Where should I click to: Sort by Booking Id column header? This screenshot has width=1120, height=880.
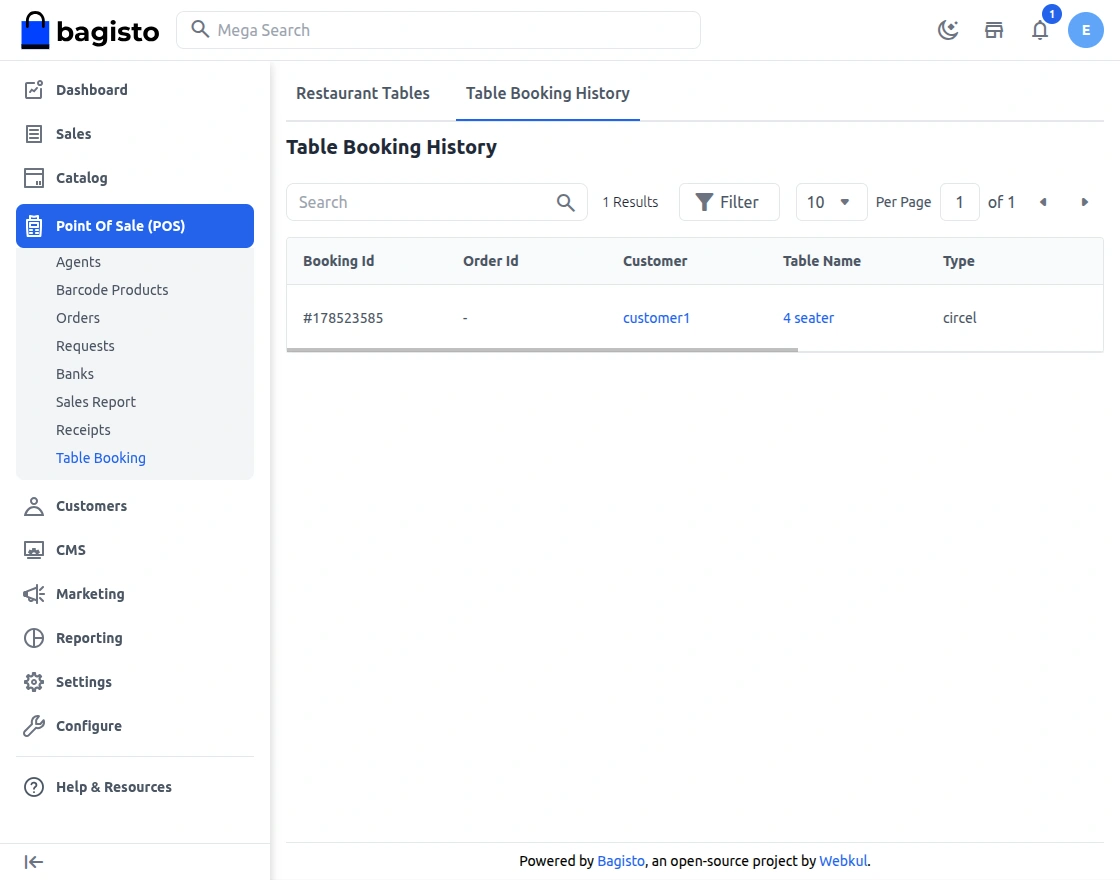339,261
